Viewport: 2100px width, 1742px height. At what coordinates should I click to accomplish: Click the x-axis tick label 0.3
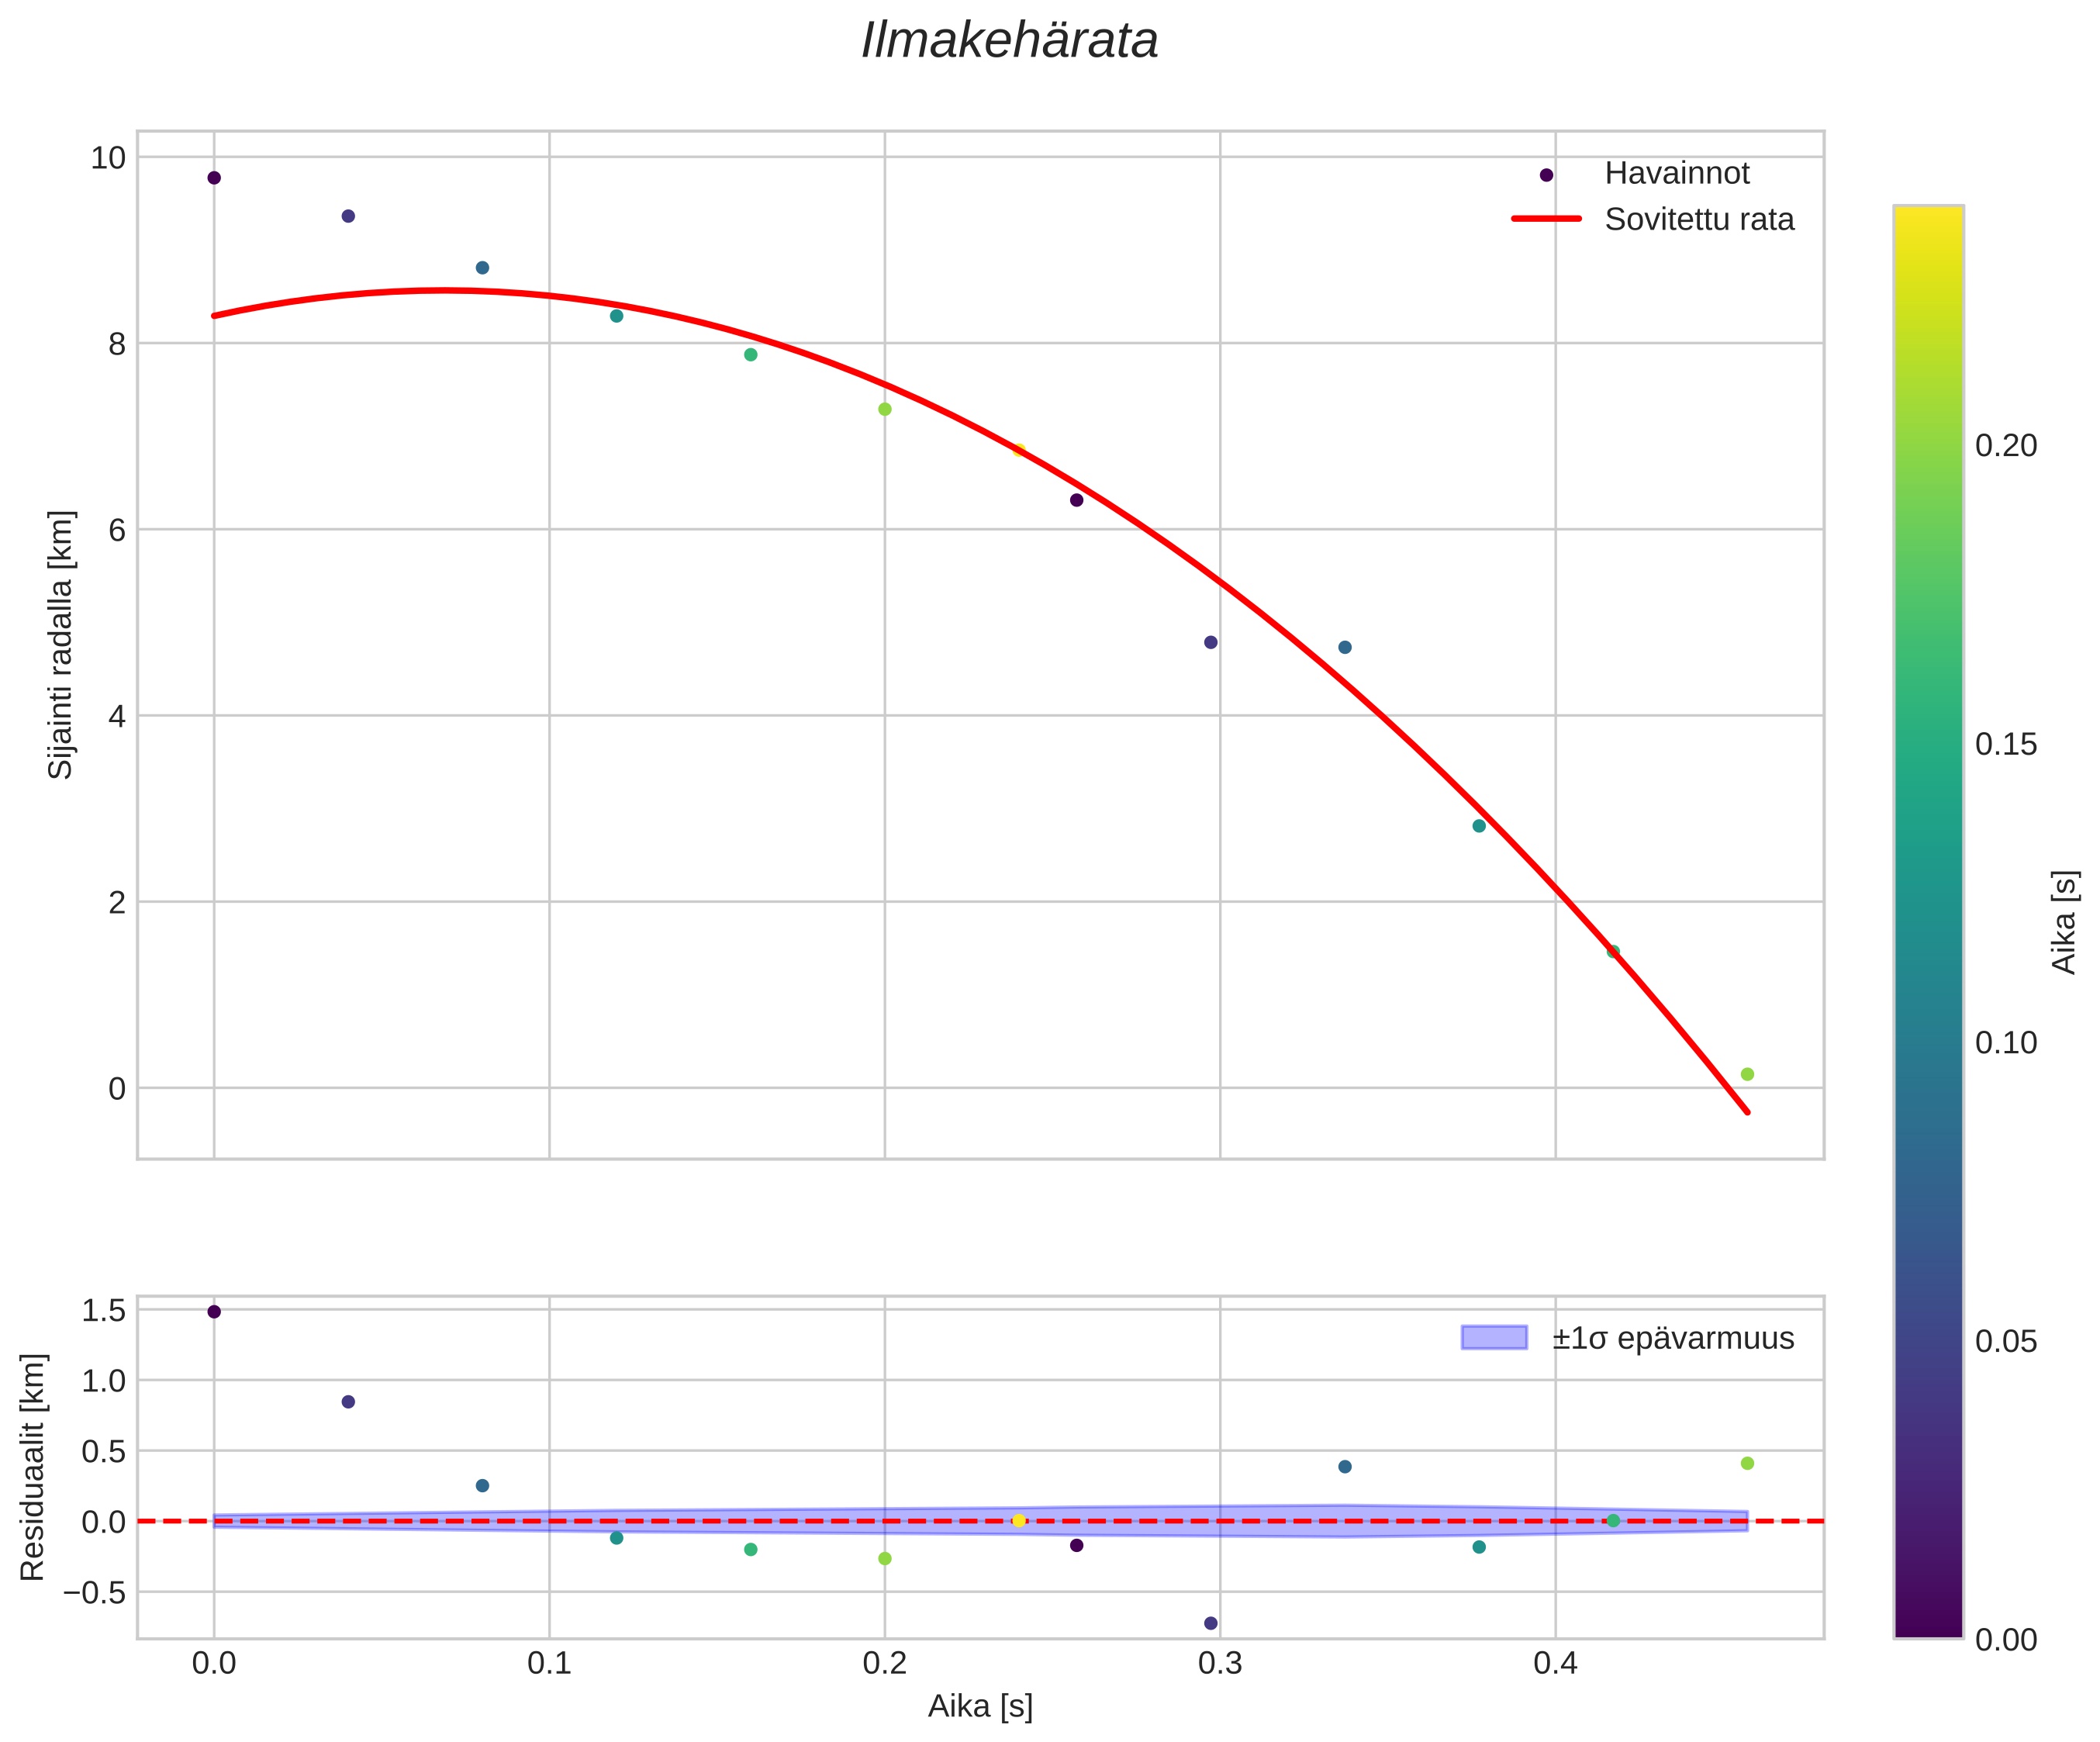coord(1219,1663)
